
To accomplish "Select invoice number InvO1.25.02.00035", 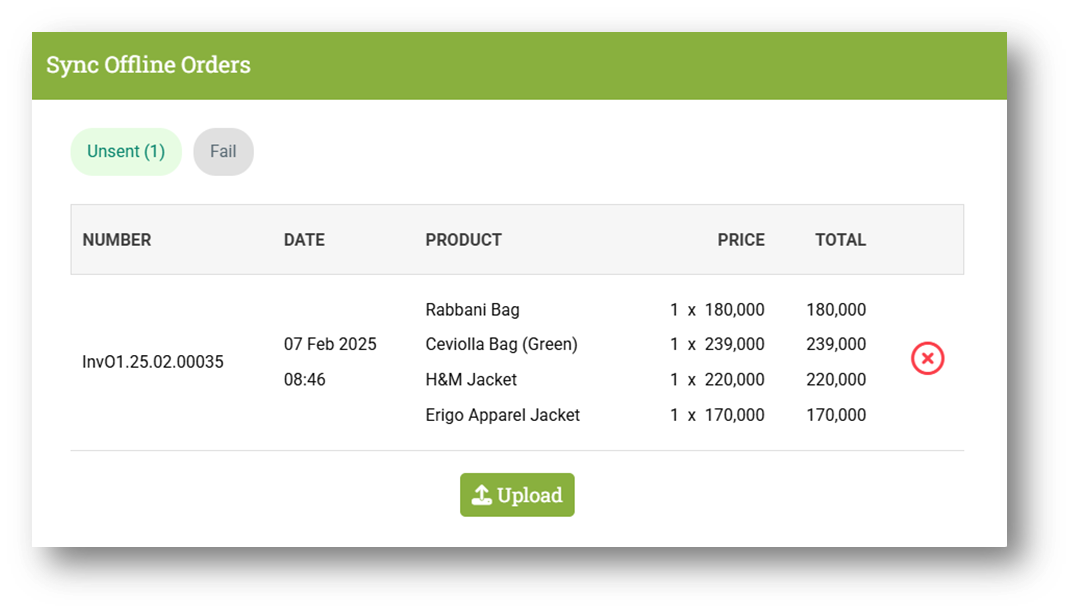I will click(x=152, y=362).
